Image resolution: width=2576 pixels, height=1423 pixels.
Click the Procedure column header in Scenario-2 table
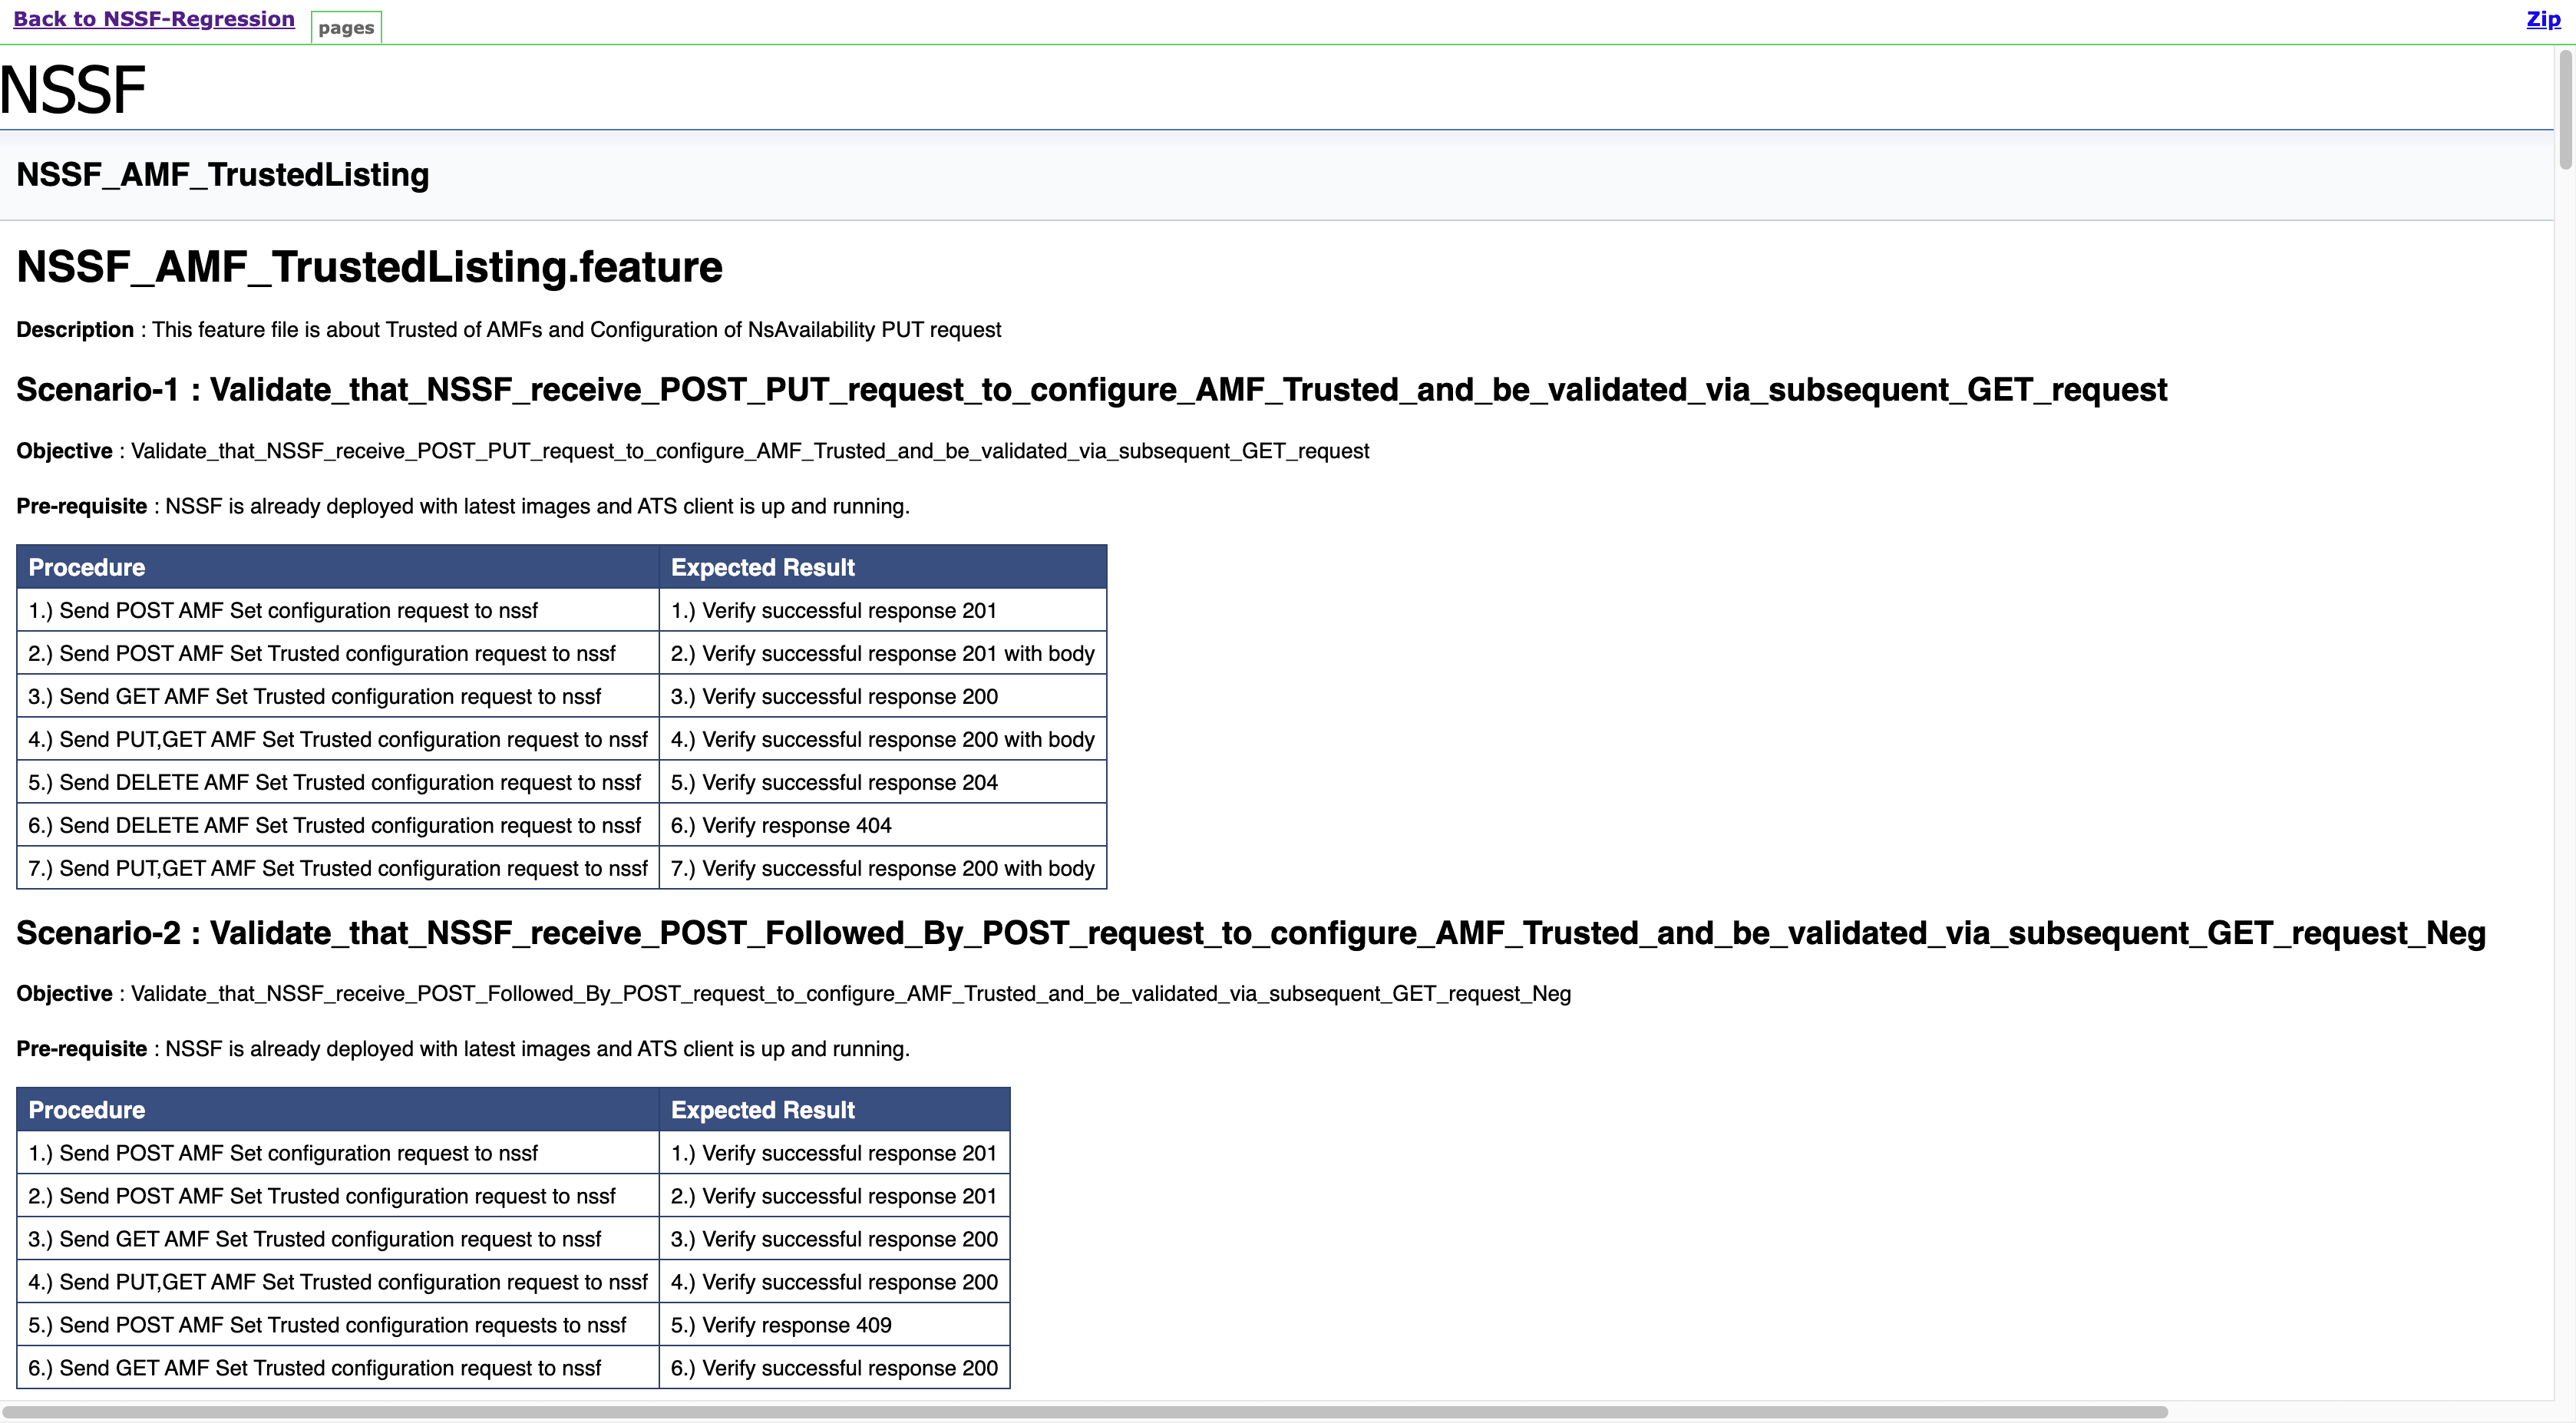[87, 1109]
